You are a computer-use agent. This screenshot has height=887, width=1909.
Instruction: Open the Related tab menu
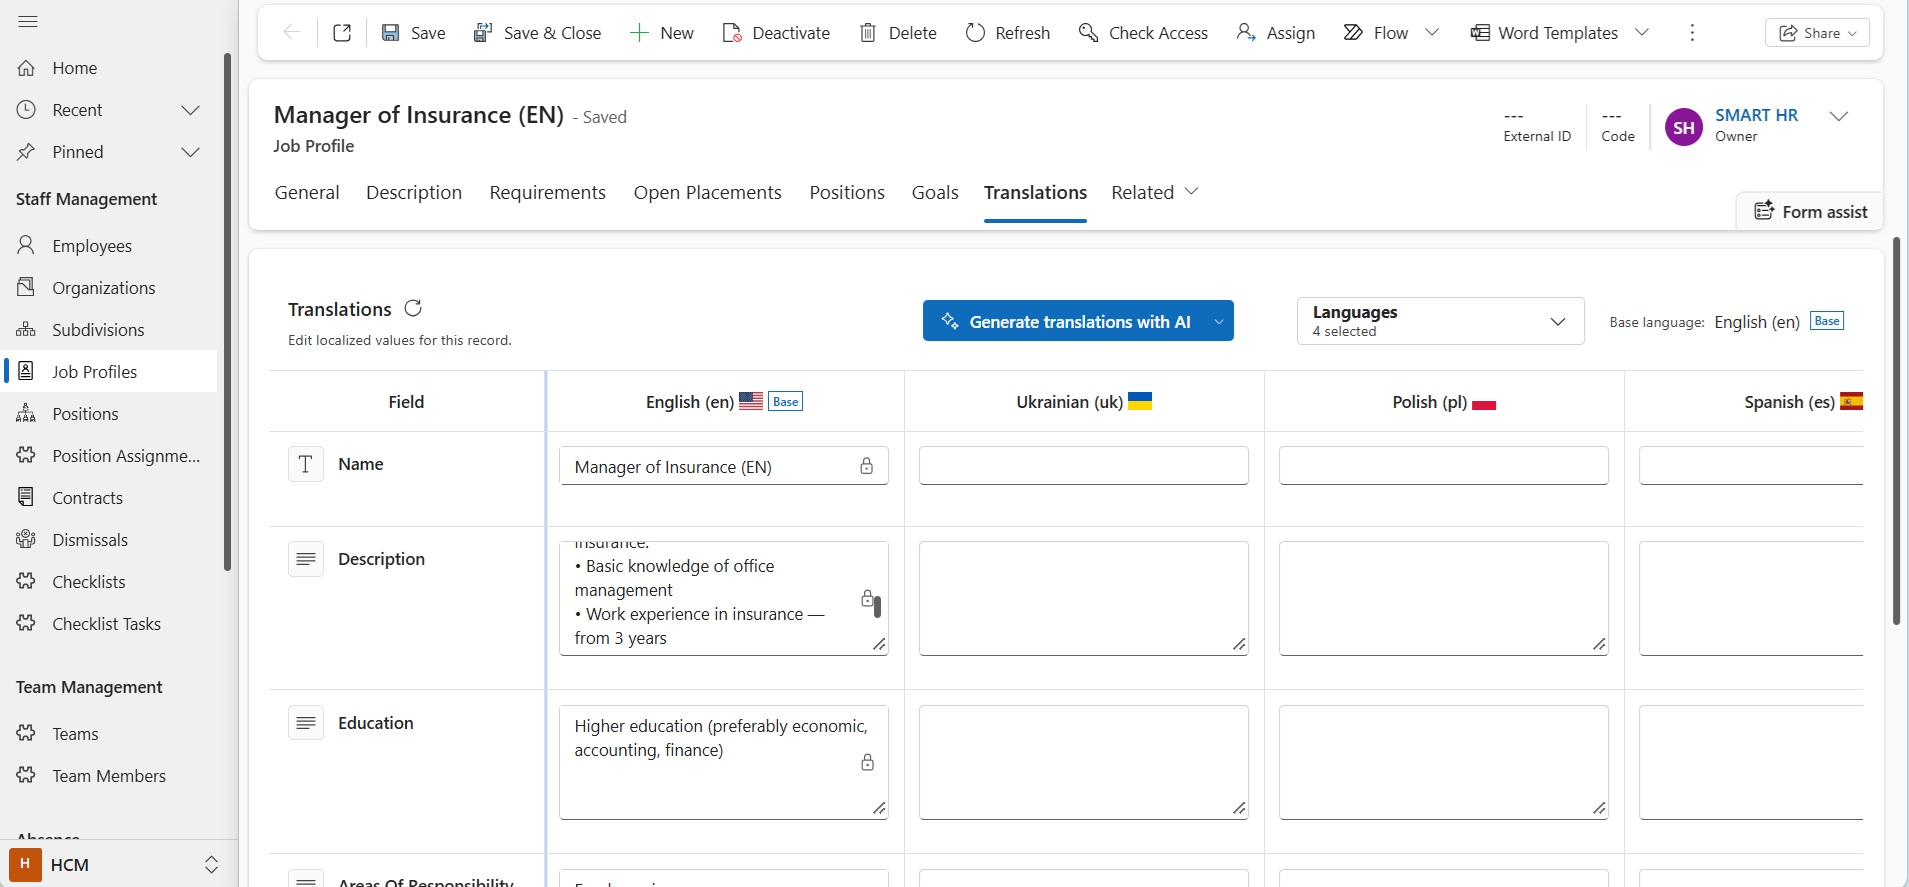(1155, 192)
